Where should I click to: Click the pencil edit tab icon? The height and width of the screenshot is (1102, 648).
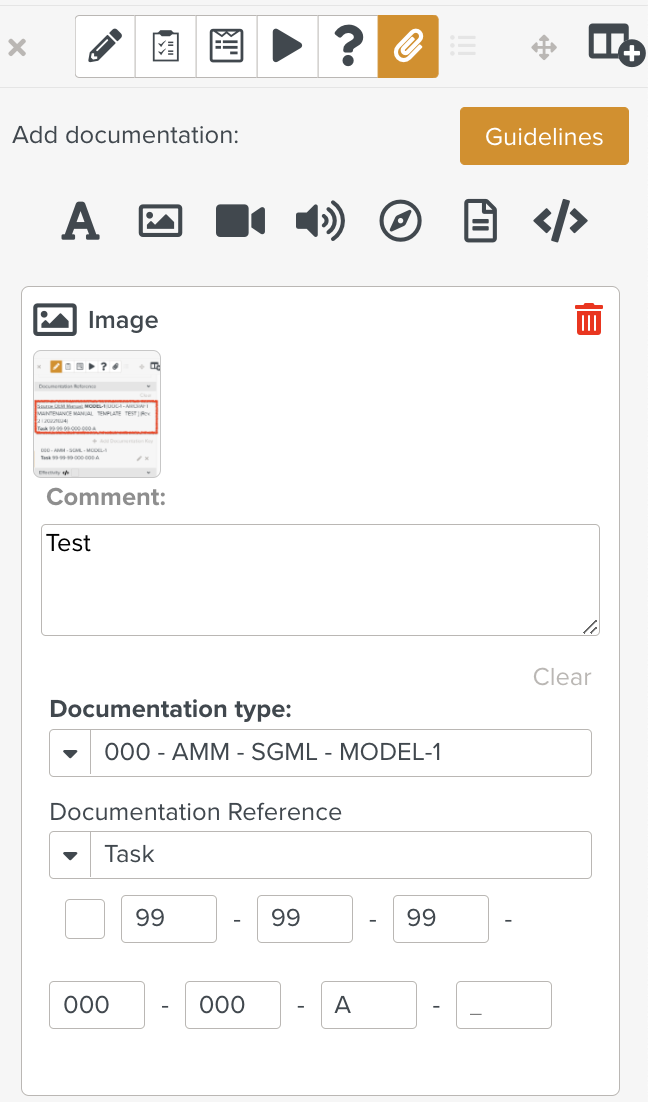pyautogui.click(x=105, y=46)
